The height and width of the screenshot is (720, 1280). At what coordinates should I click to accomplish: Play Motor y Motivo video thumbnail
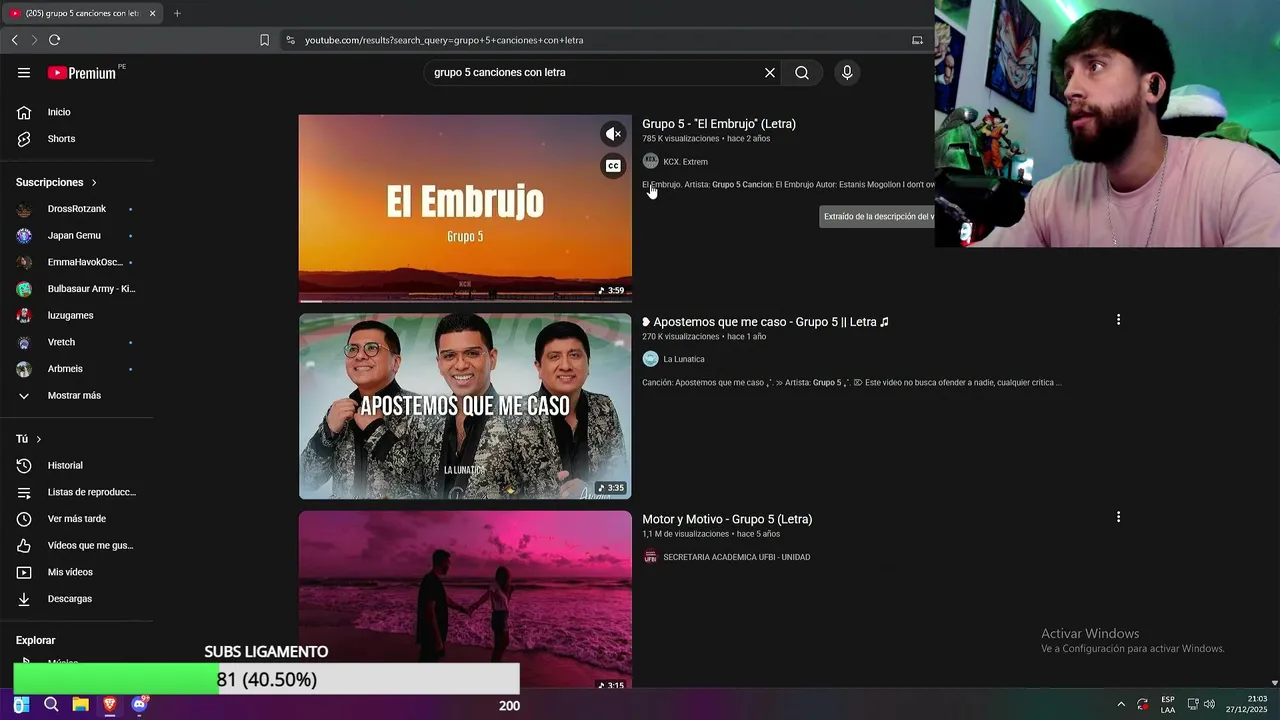[465, 600]
